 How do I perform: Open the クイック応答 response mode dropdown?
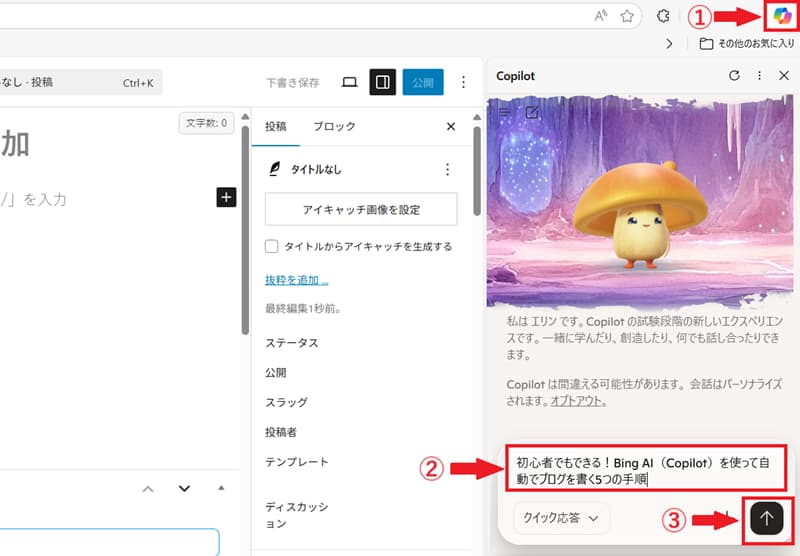[561, 518]
